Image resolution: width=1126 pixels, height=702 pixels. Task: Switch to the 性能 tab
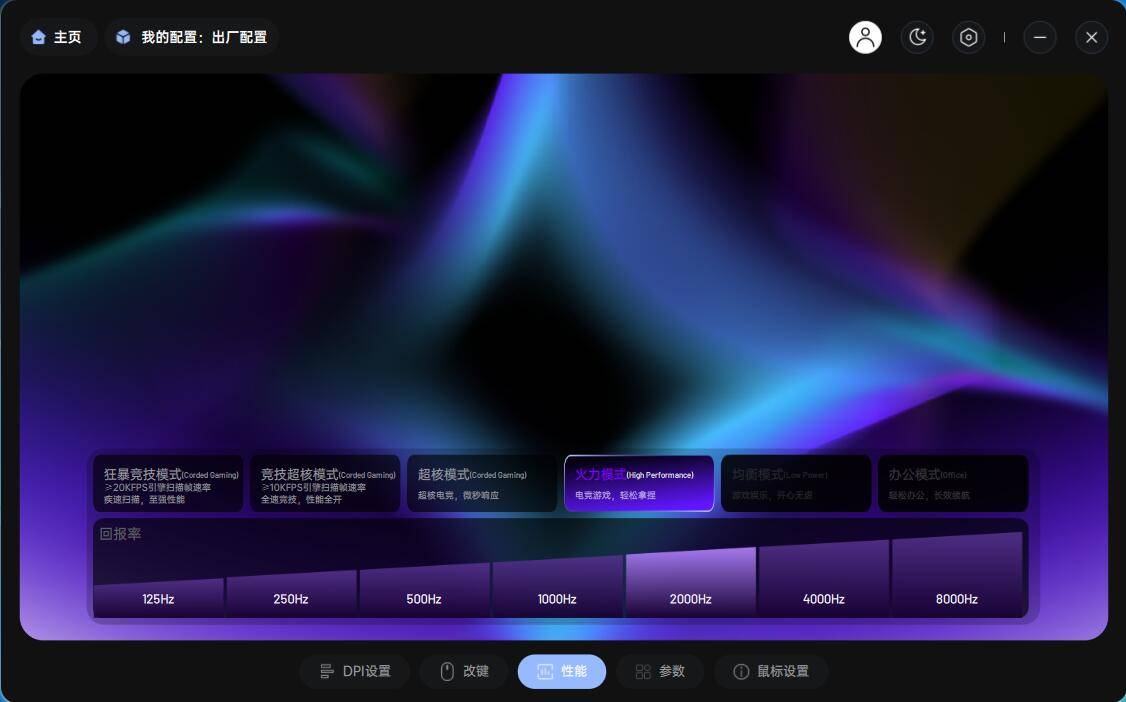[x=562, y=671]
